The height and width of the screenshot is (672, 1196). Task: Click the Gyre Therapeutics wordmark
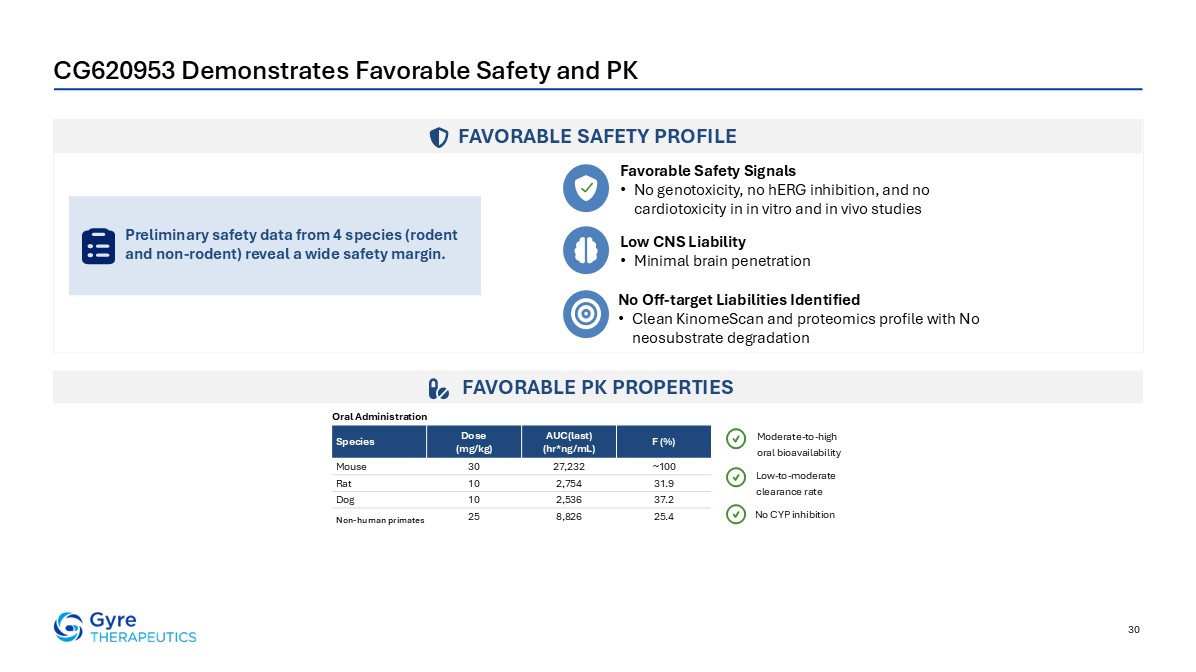[x=143, y=628]
